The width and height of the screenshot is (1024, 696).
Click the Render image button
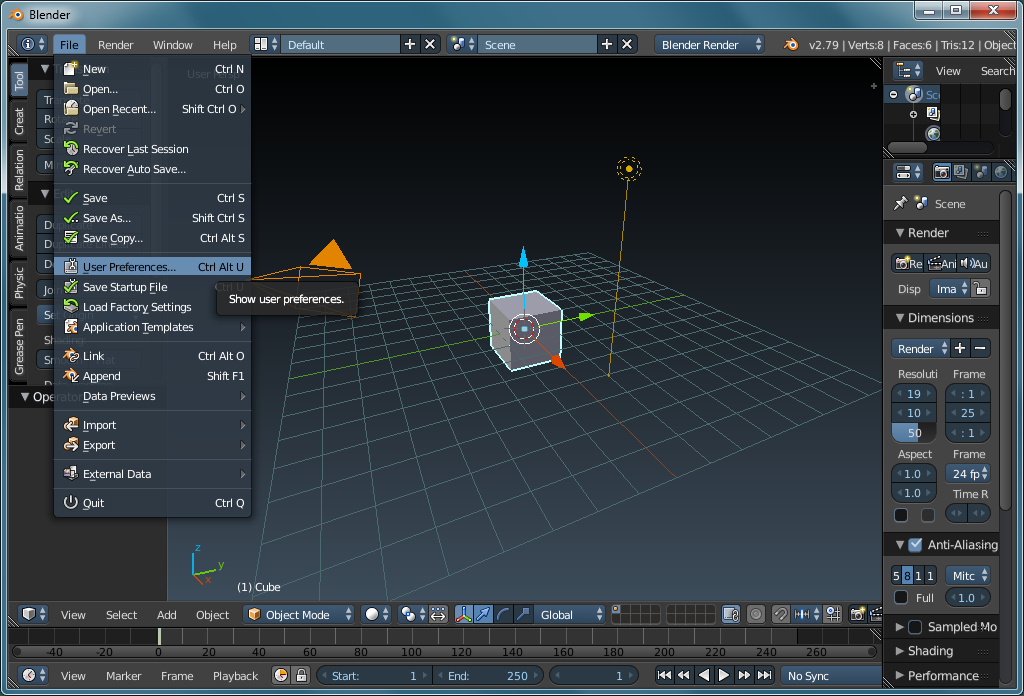(x=909, y=263)
